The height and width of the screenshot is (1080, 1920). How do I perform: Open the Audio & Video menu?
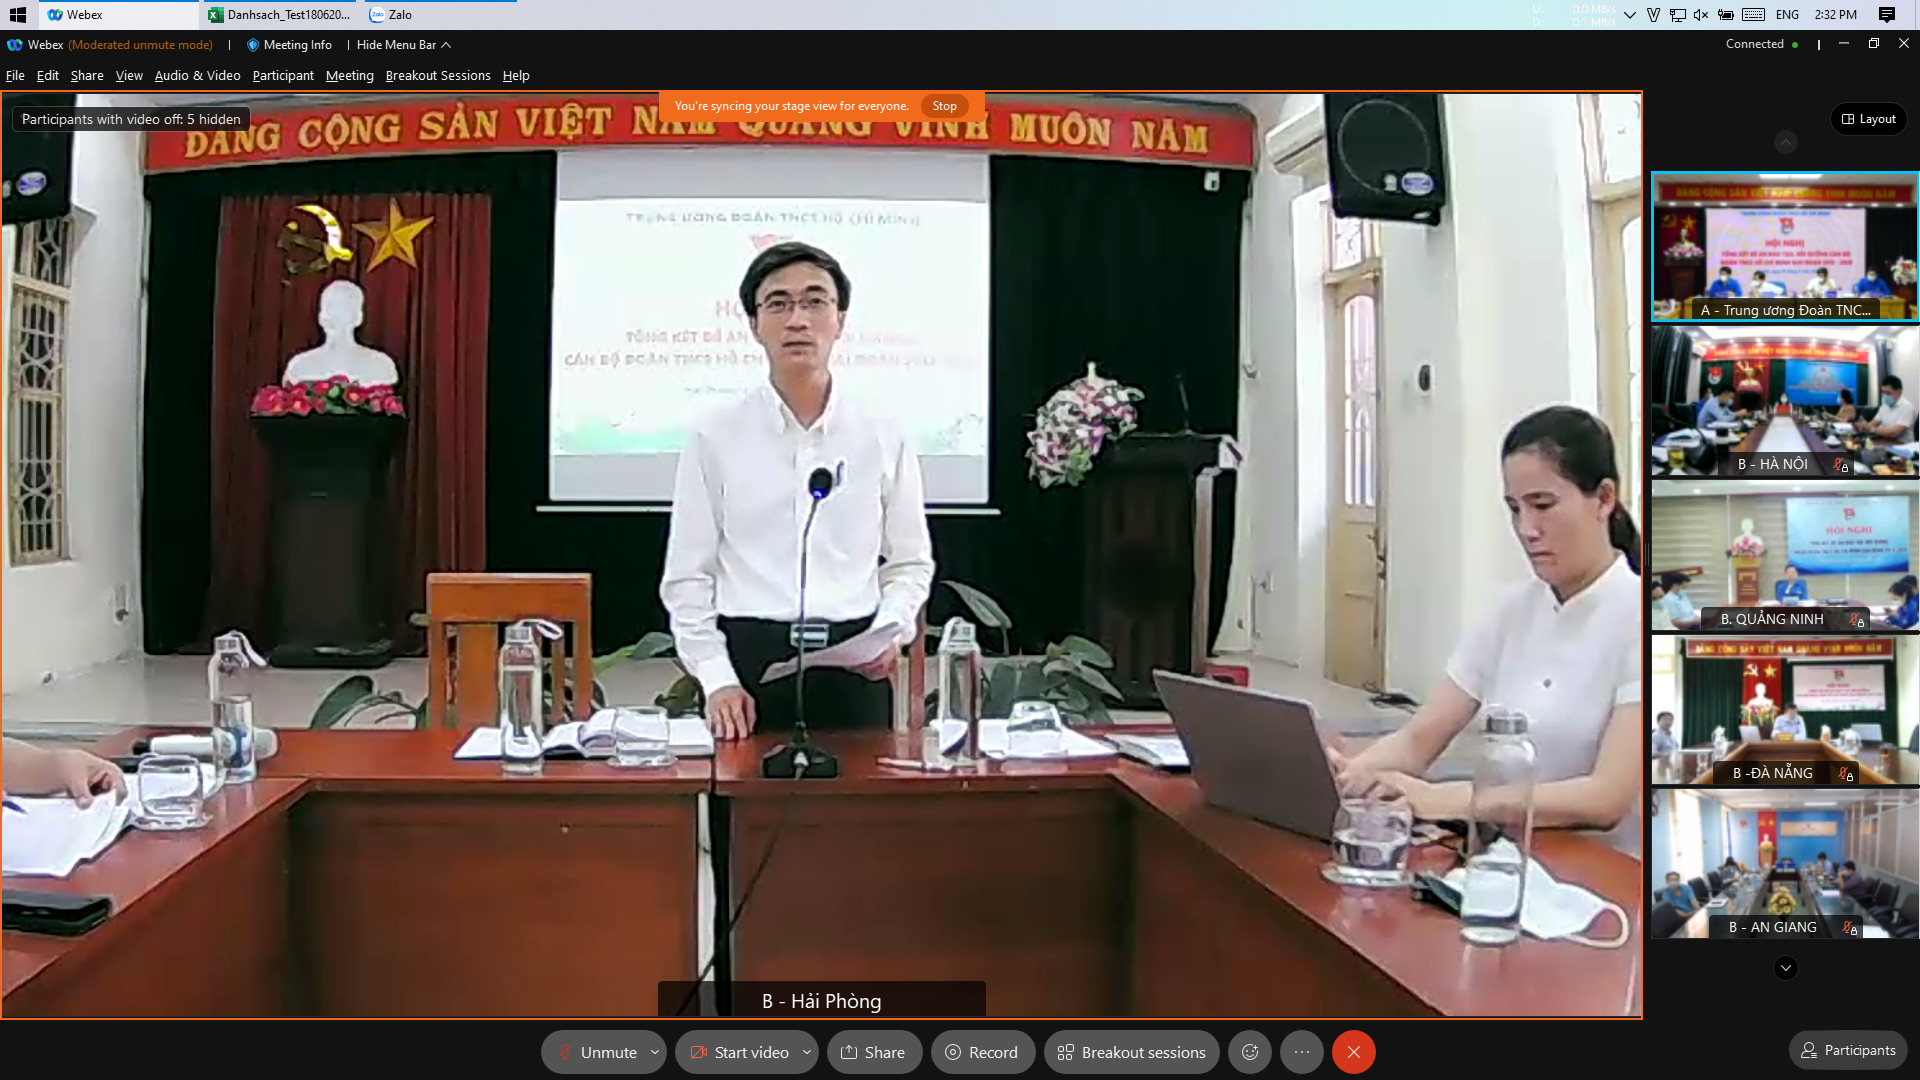coord(197,76)
